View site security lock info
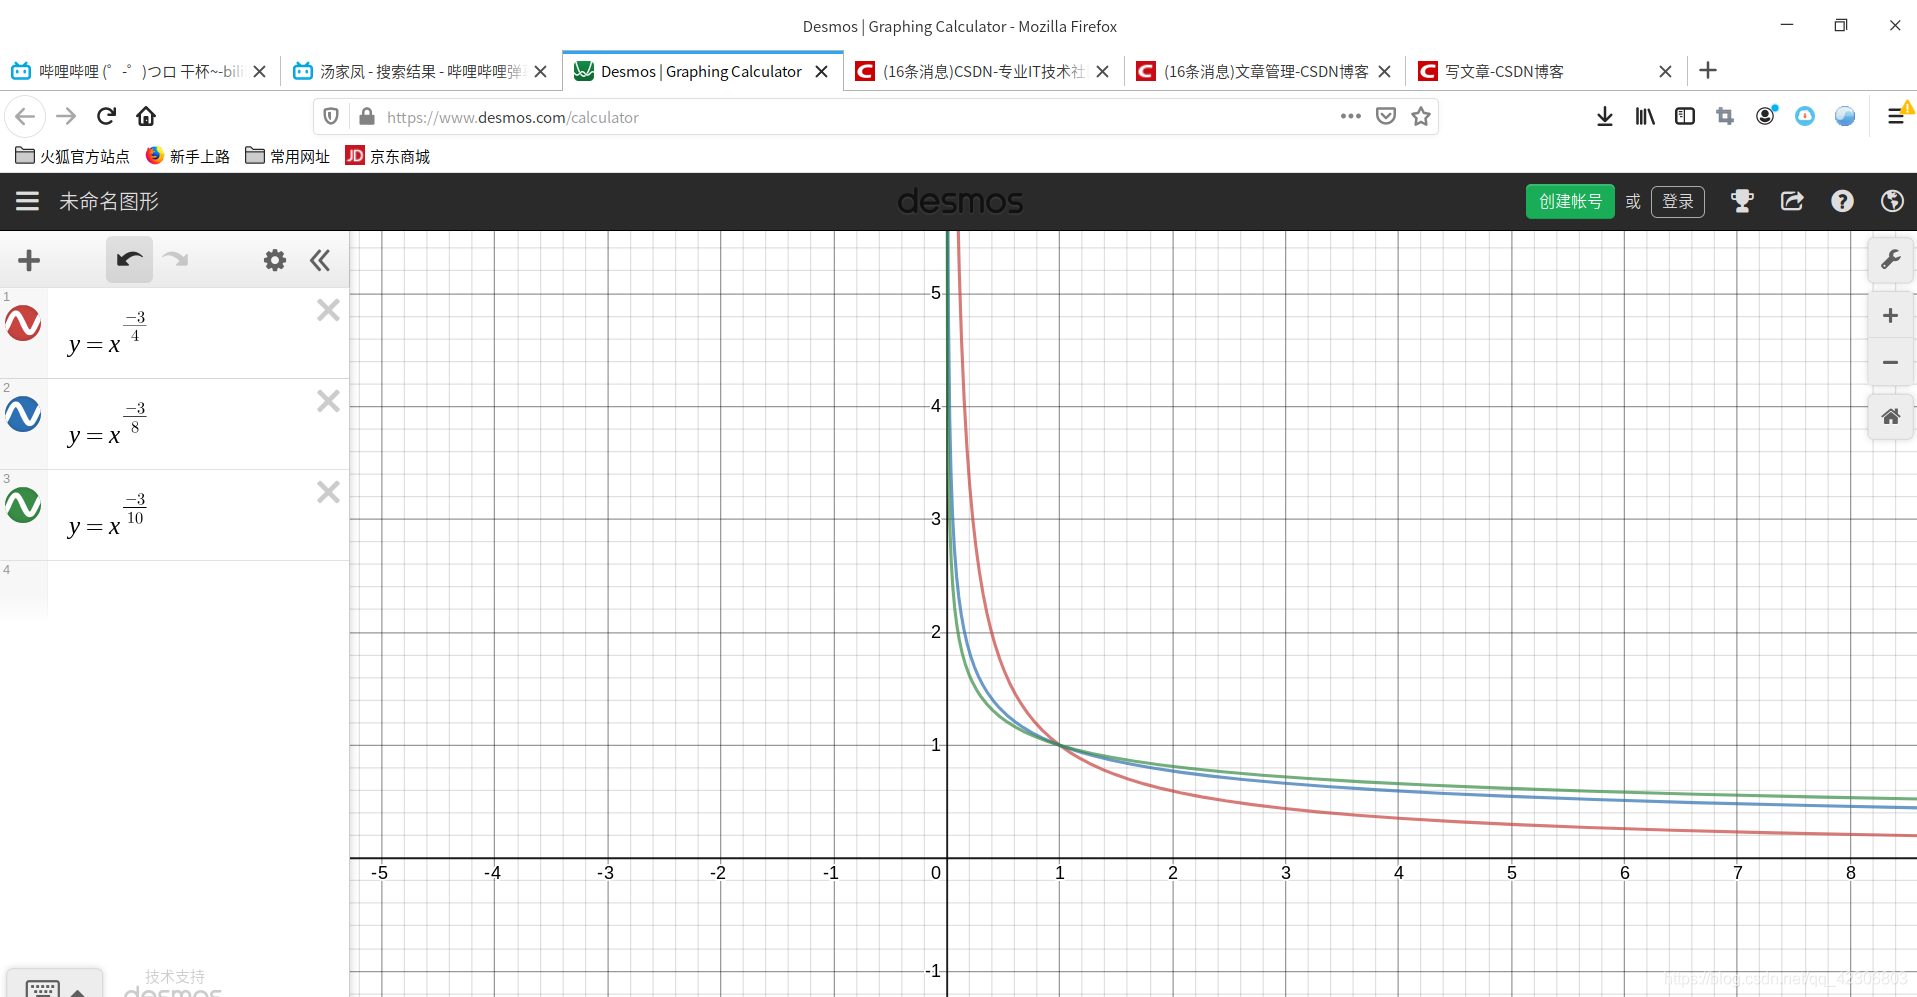The width and height of the screenshot is (1917, 997). point(367,116)
